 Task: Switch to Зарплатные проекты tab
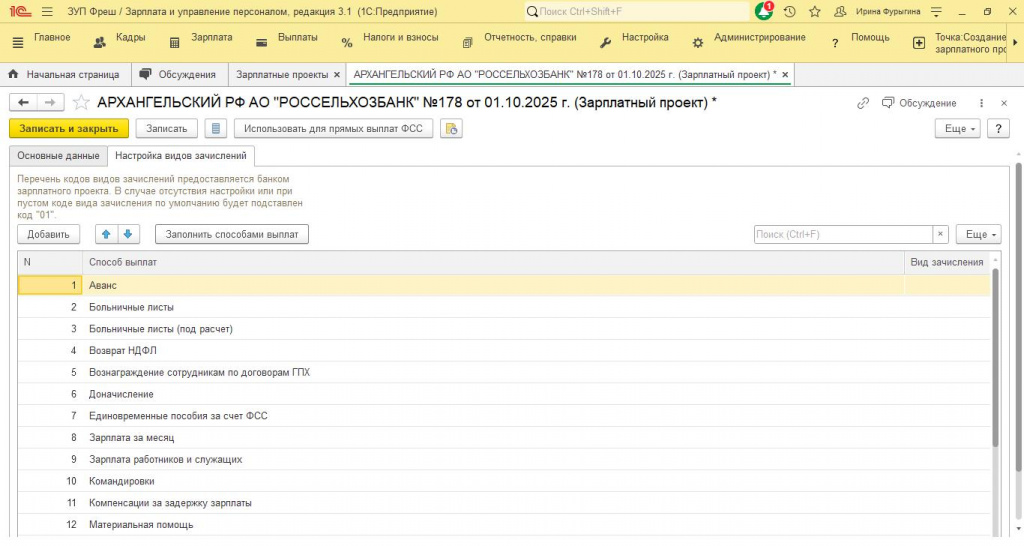point(282,74)
